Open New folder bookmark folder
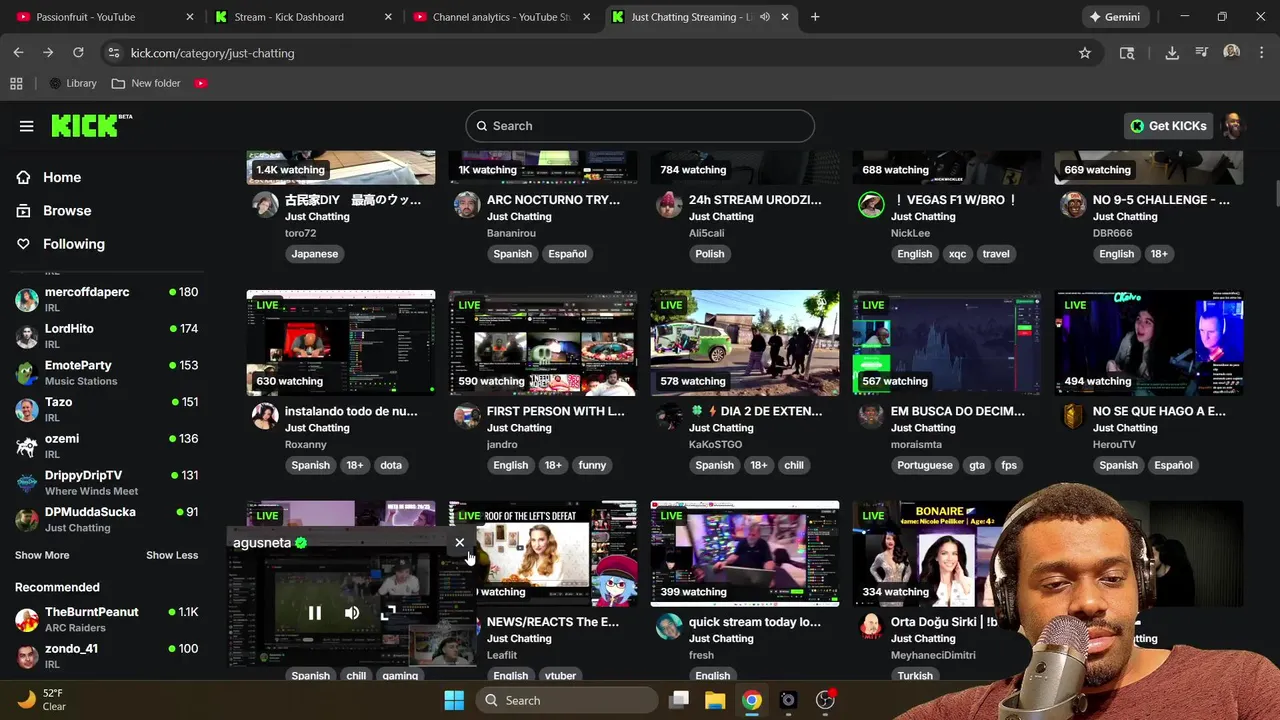The width and height of the screenshot is (1280, 720). 146,84
